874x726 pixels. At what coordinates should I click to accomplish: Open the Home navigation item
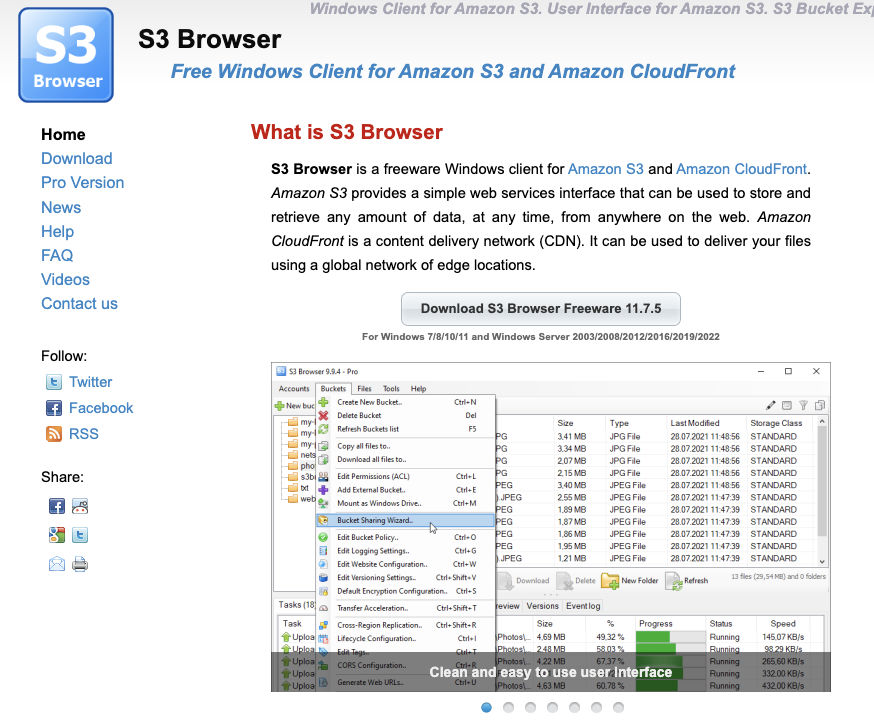click(x=63, y=134)
